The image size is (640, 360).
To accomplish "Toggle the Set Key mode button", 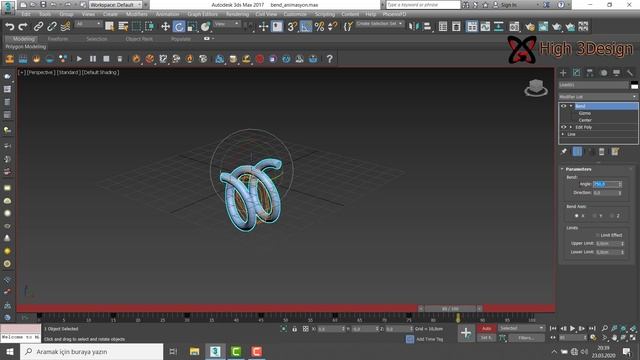I will 486,338.
